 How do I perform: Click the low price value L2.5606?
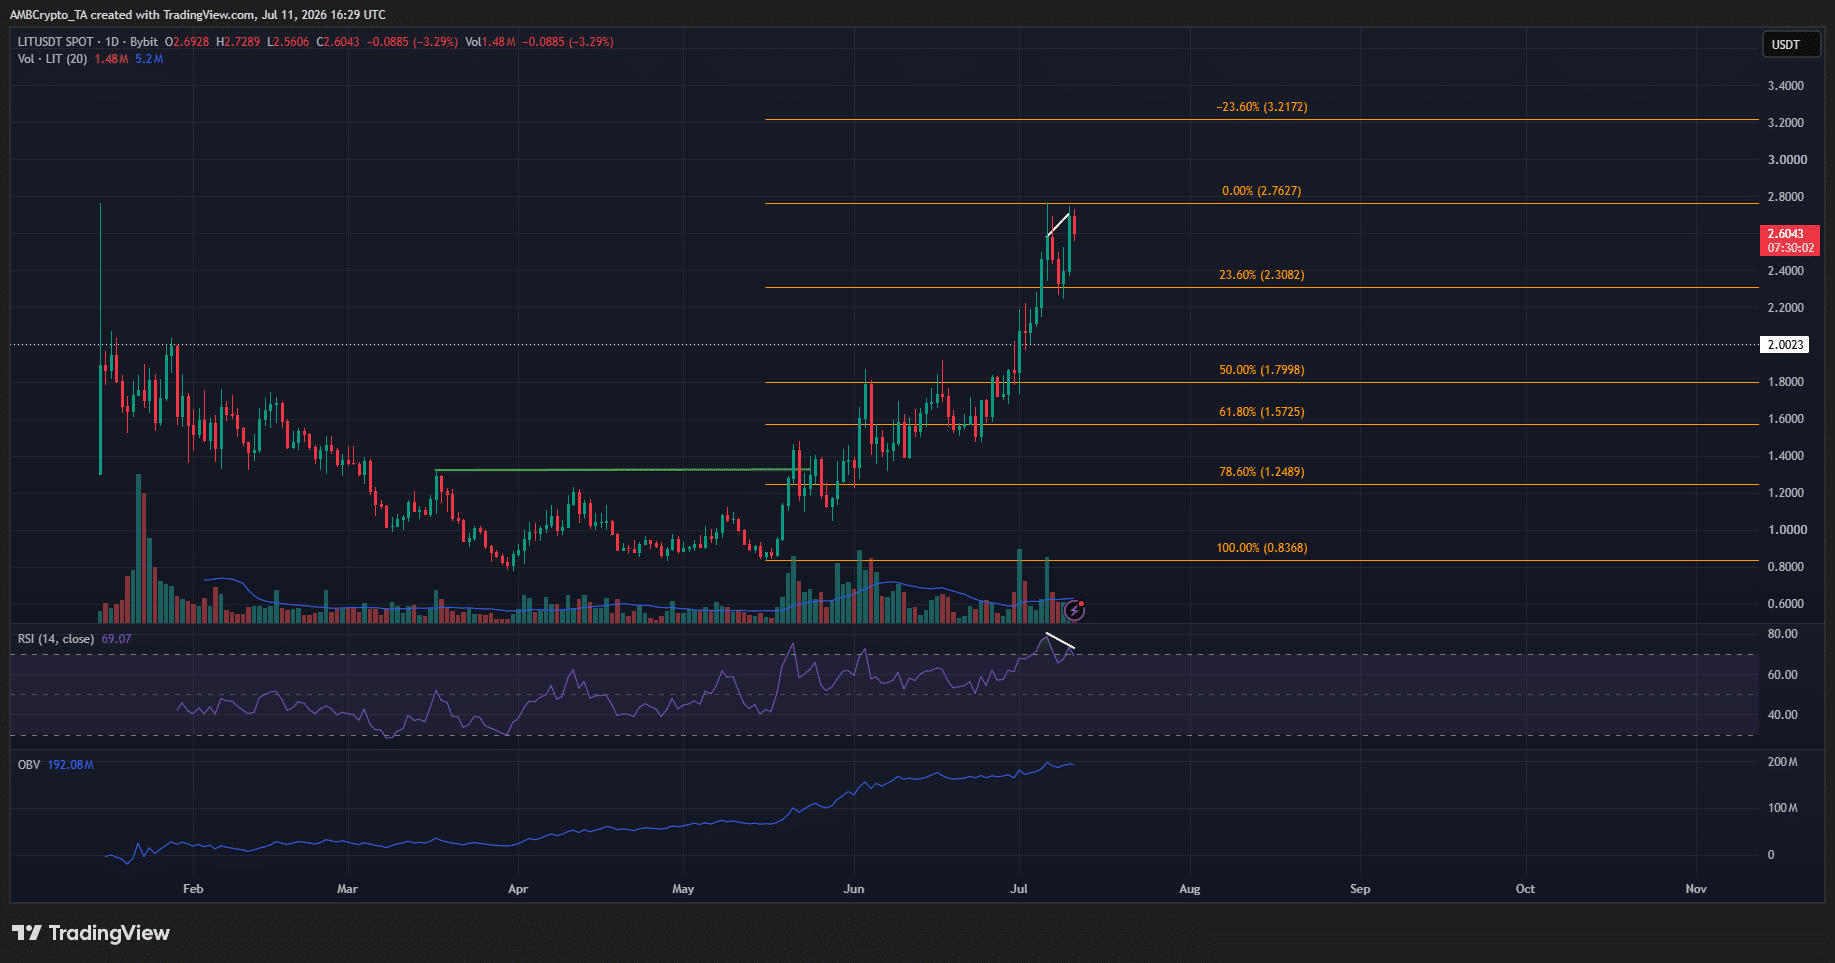pyautogui.click(x=288, y=42)
